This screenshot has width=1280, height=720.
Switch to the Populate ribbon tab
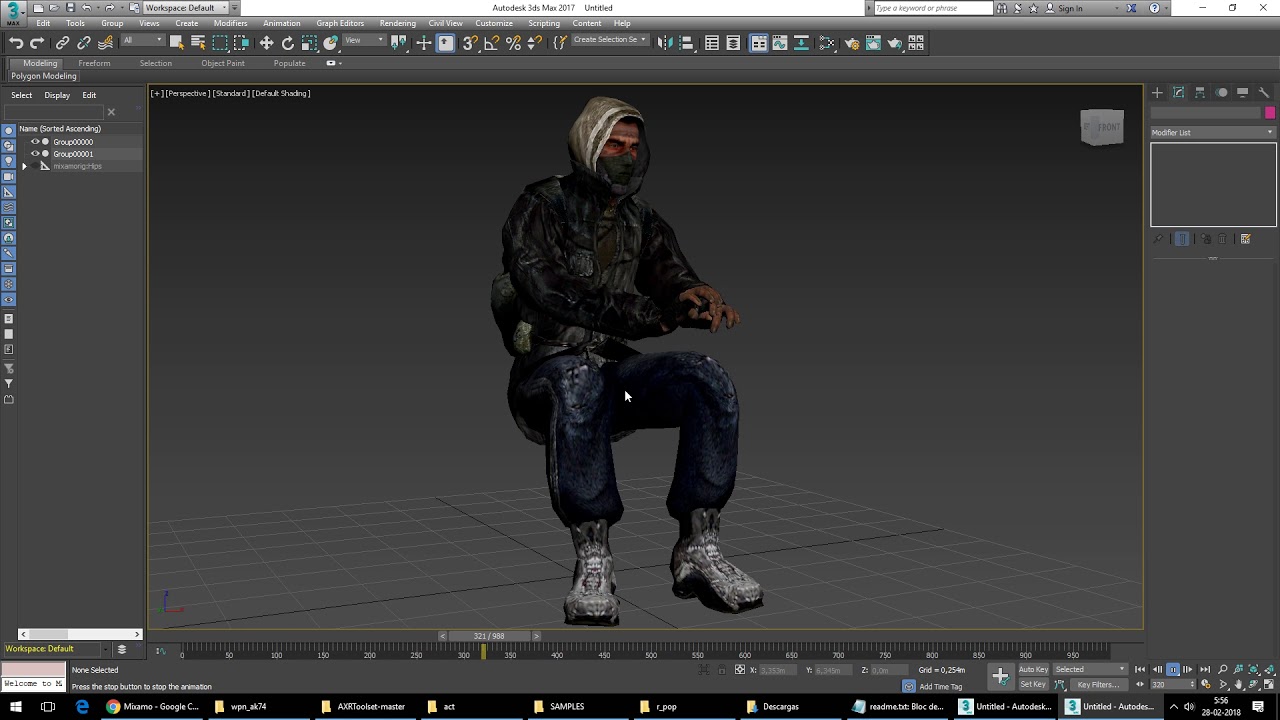point(289,63)
